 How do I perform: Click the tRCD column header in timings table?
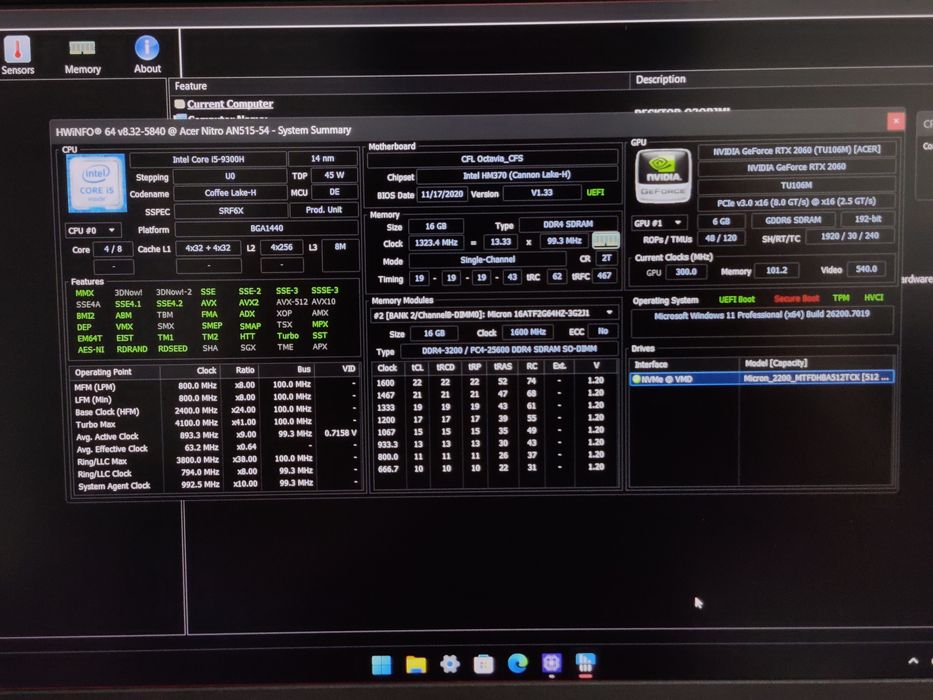point(445,367)
